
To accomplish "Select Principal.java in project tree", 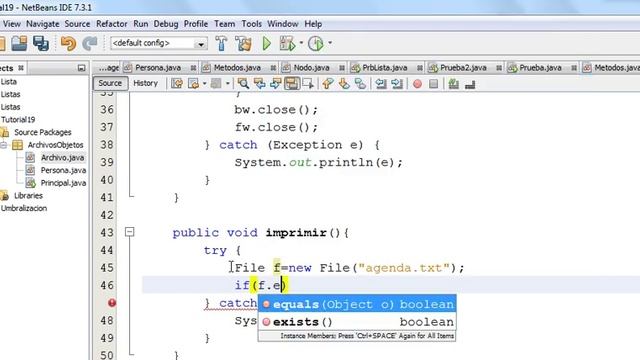I will point(63,183).
